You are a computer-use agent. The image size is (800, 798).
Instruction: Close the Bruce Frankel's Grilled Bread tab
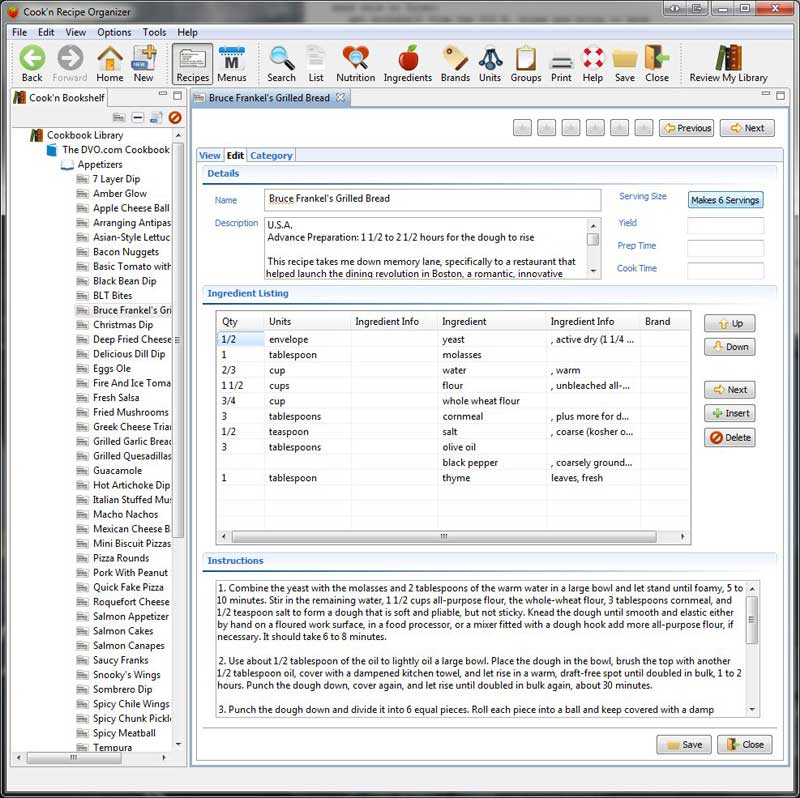[340, 97]
